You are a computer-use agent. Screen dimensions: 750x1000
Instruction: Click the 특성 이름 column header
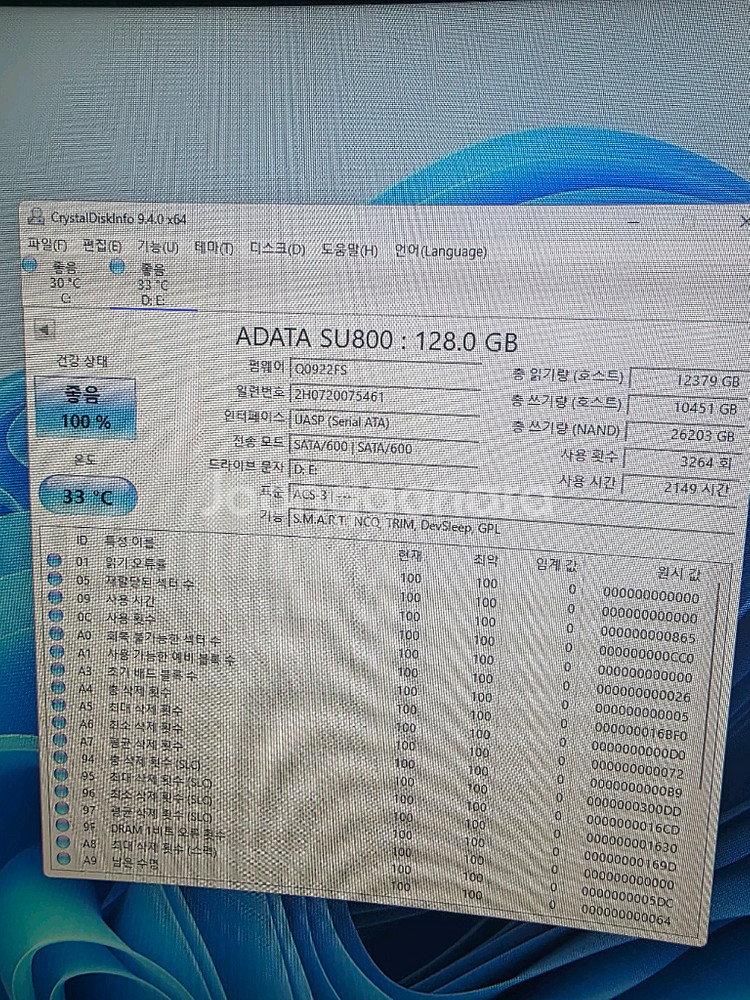tap(129, 541)
